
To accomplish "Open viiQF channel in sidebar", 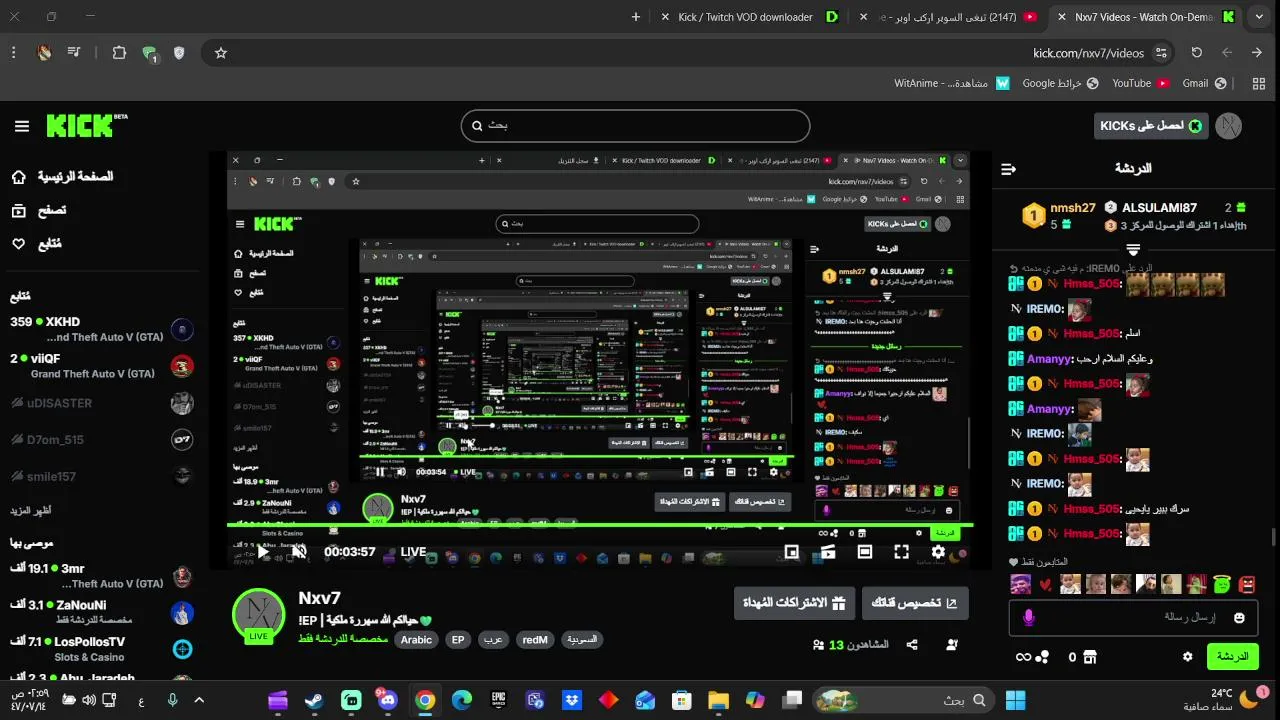I will click(100, 366).
